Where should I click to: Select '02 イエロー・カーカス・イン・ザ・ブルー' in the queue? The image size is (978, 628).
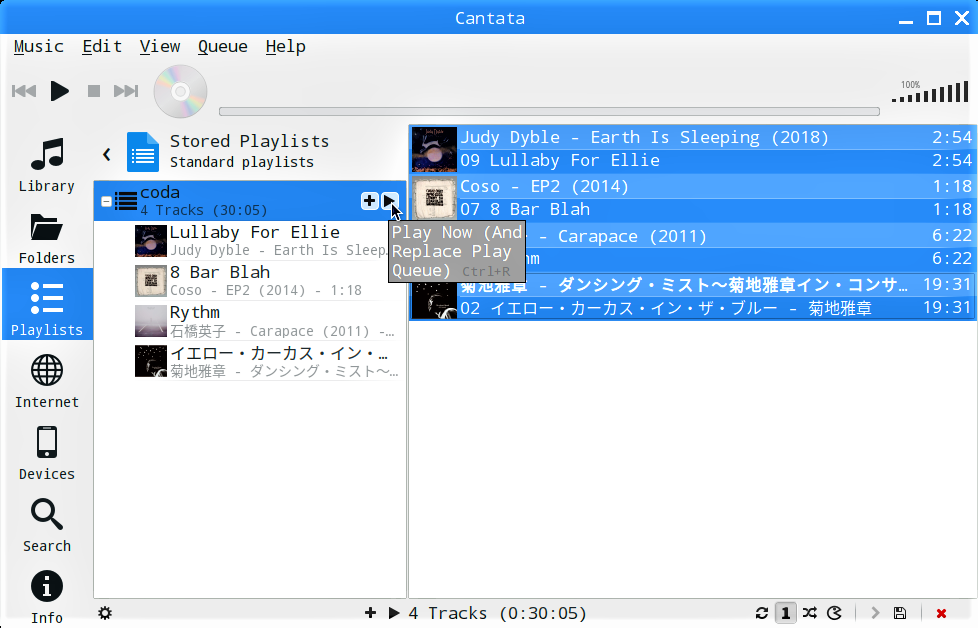coord(692,308)
